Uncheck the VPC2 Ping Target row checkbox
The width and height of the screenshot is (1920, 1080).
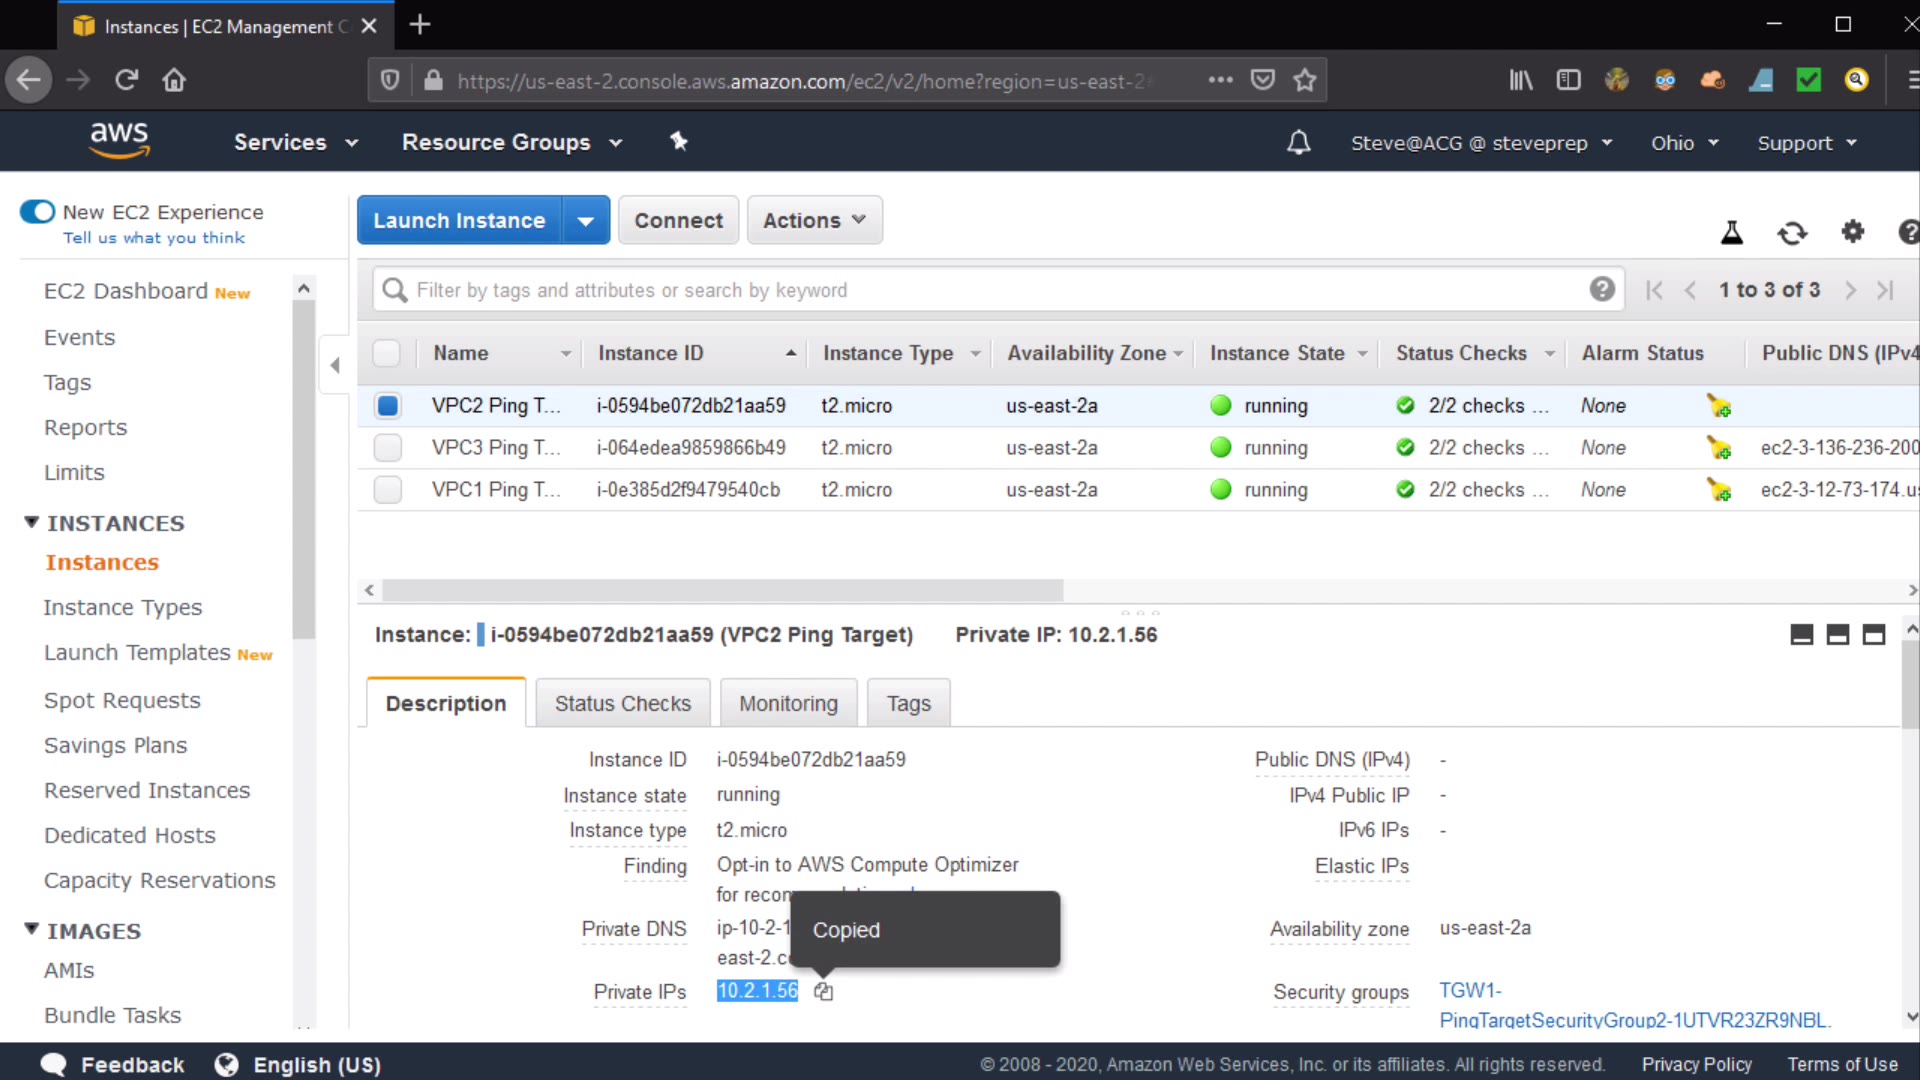click(388, 406)
